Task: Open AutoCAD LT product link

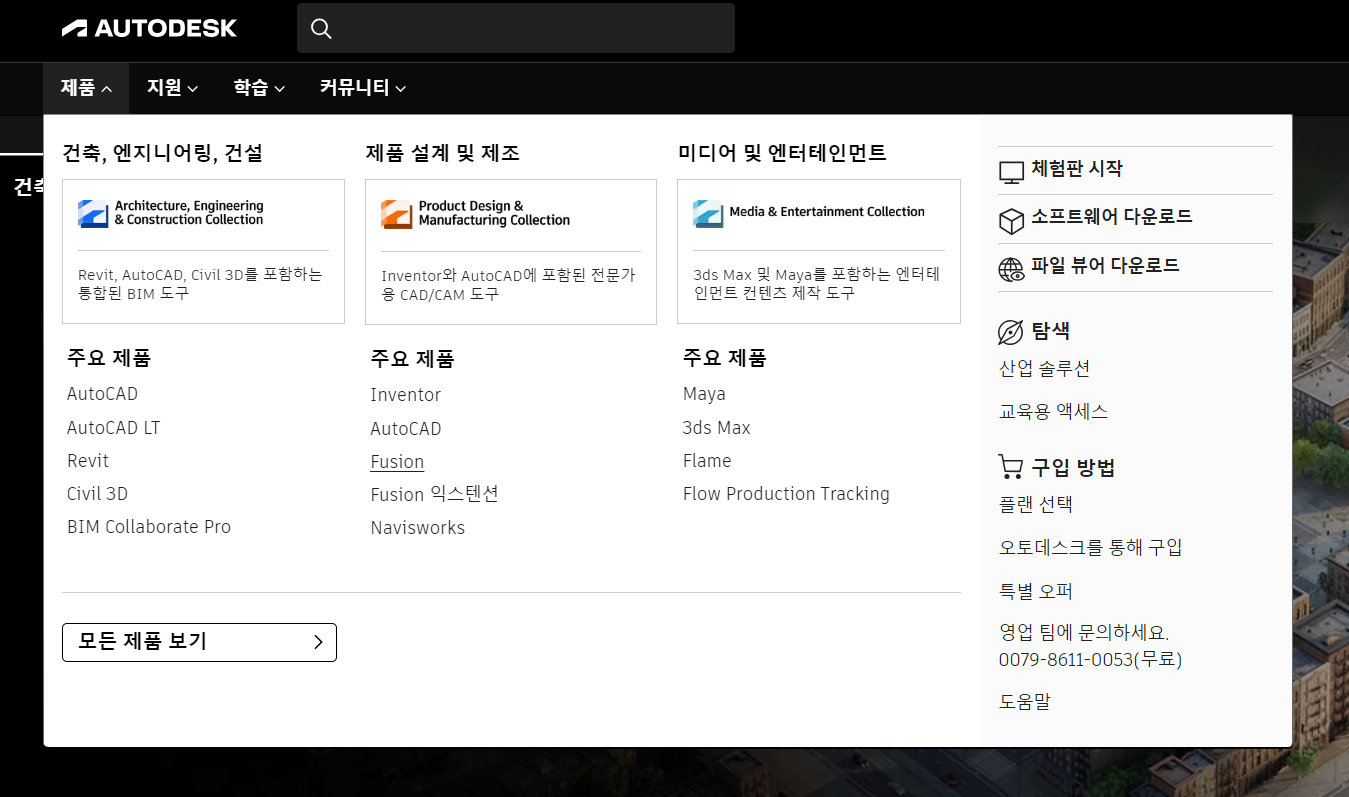Action: [113, 428]
